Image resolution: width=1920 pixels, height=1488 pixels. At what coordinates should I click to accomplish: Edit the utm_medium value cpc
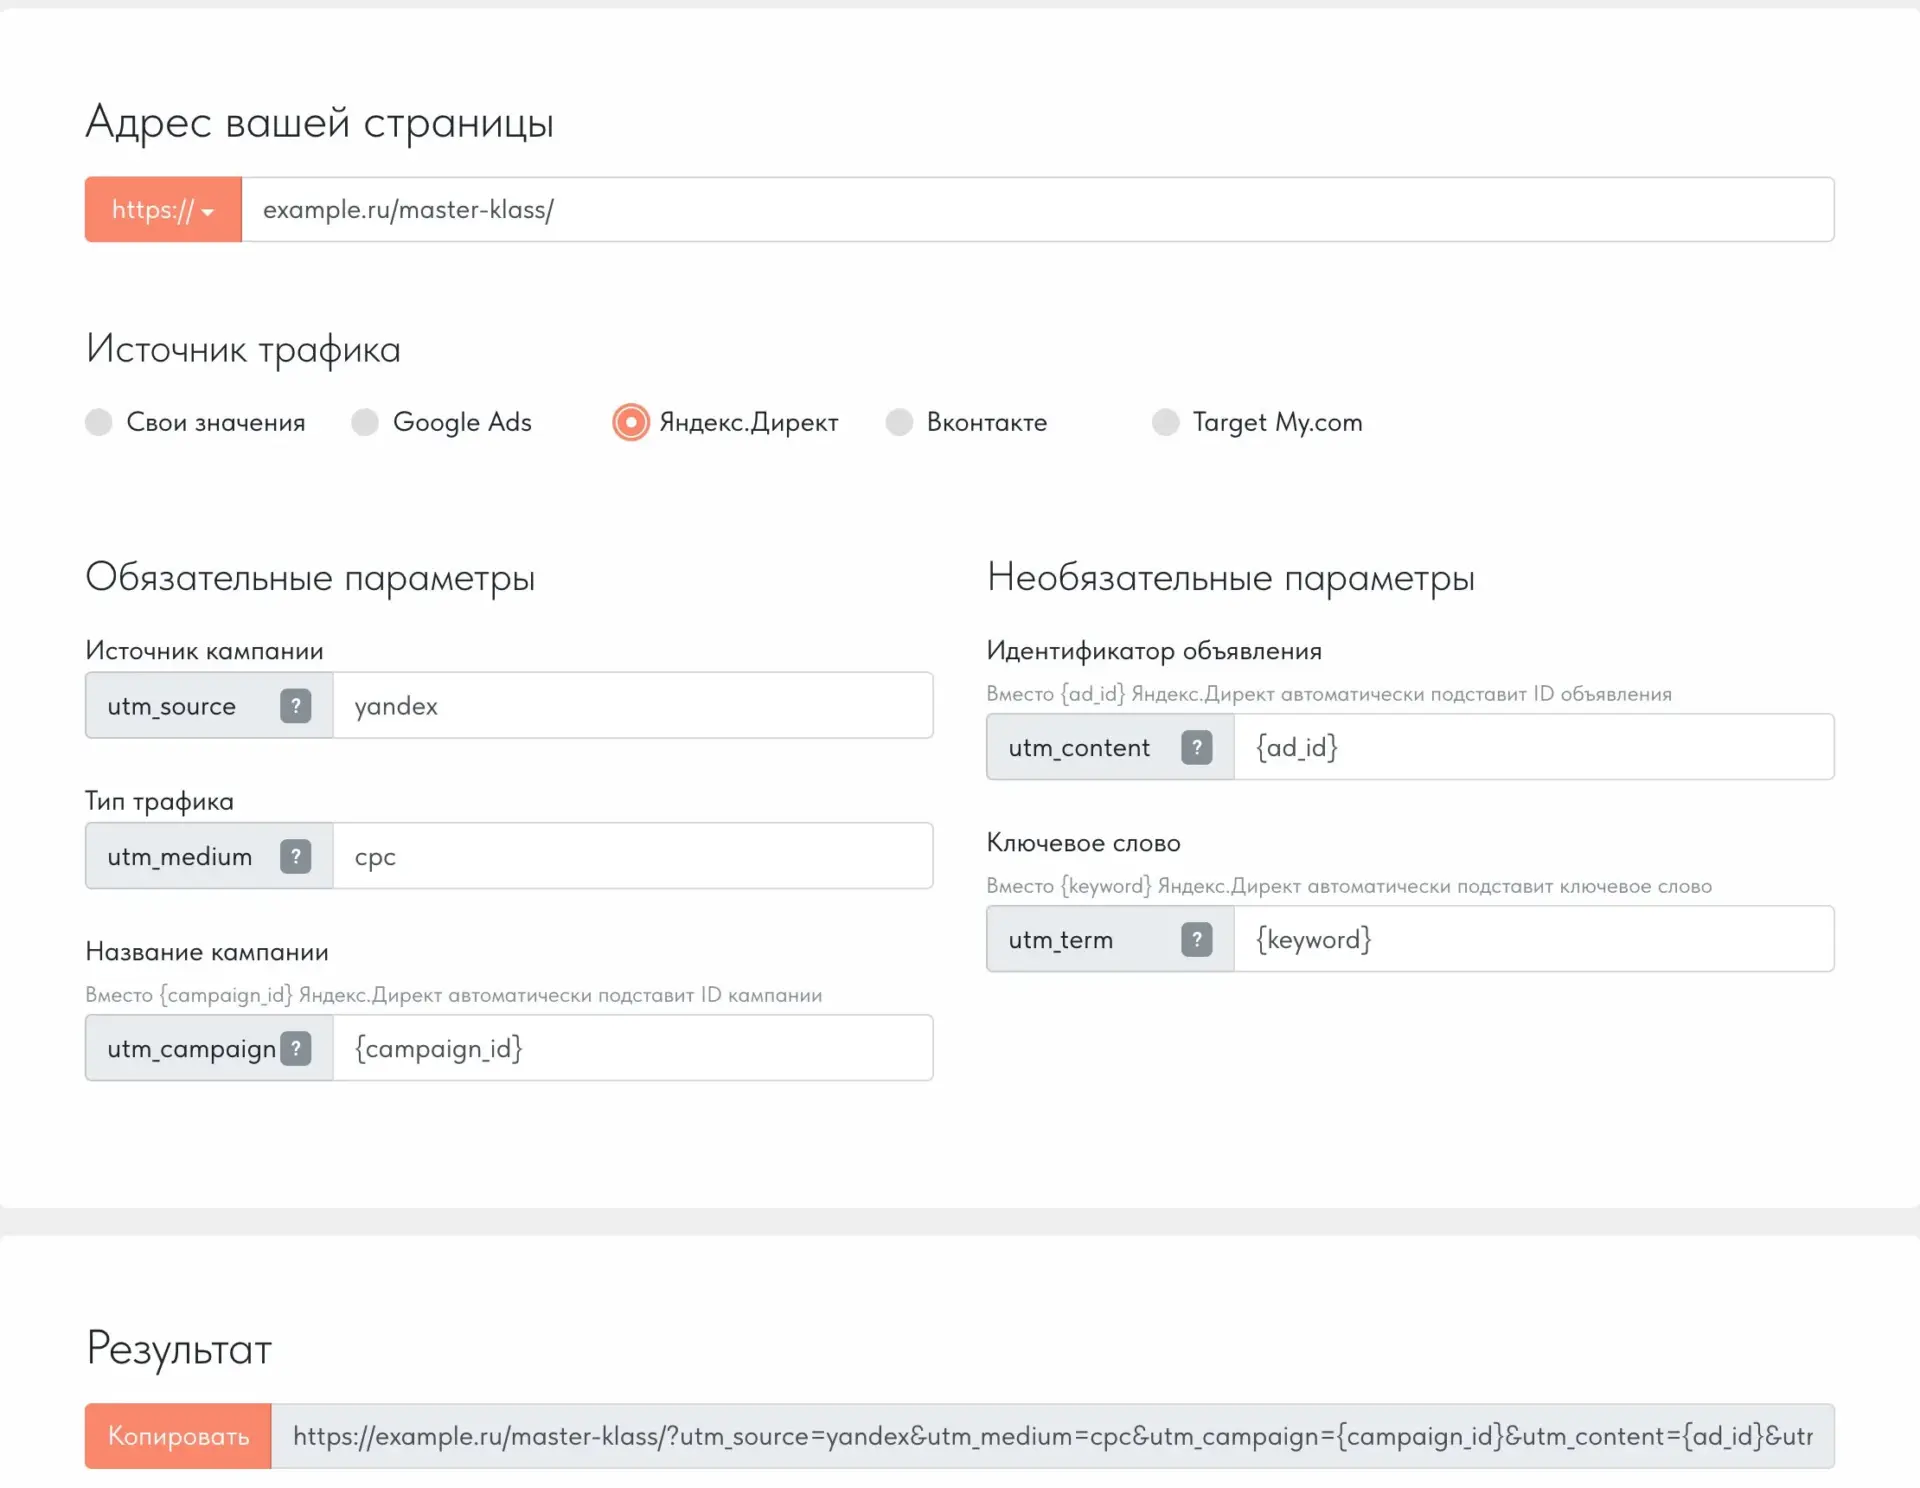pos(633,857)
